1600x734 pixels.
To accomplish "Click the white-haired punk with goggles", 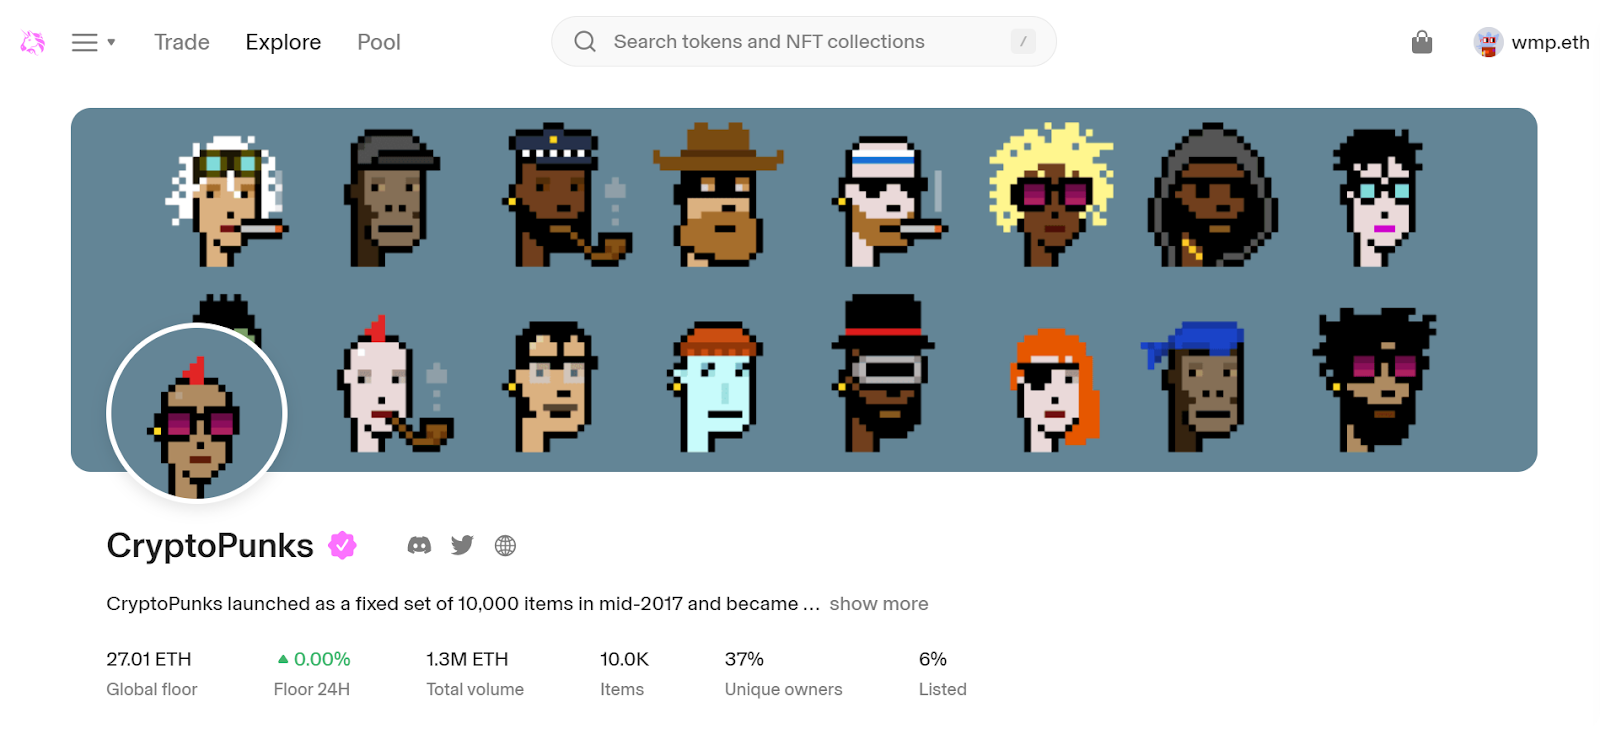I will click(x=227, y=200).
